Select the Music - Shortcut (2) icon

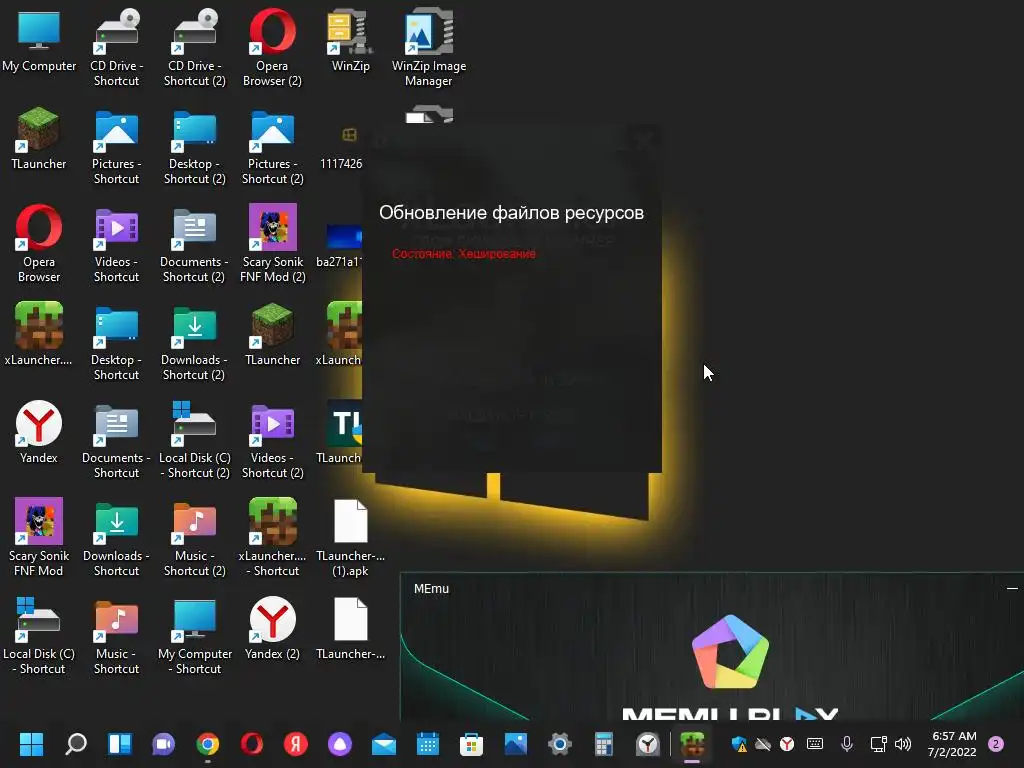(x=195, y=537)
